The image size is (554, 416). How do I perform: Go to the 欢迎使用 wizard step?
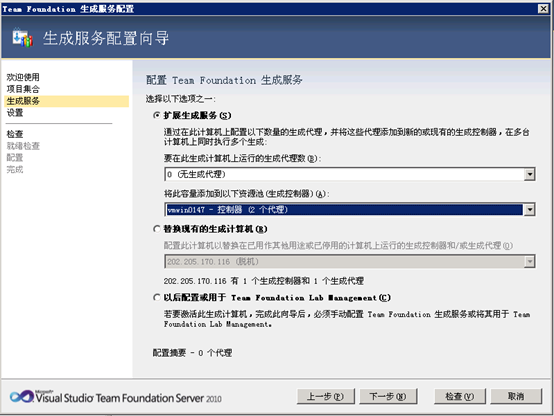23,77
